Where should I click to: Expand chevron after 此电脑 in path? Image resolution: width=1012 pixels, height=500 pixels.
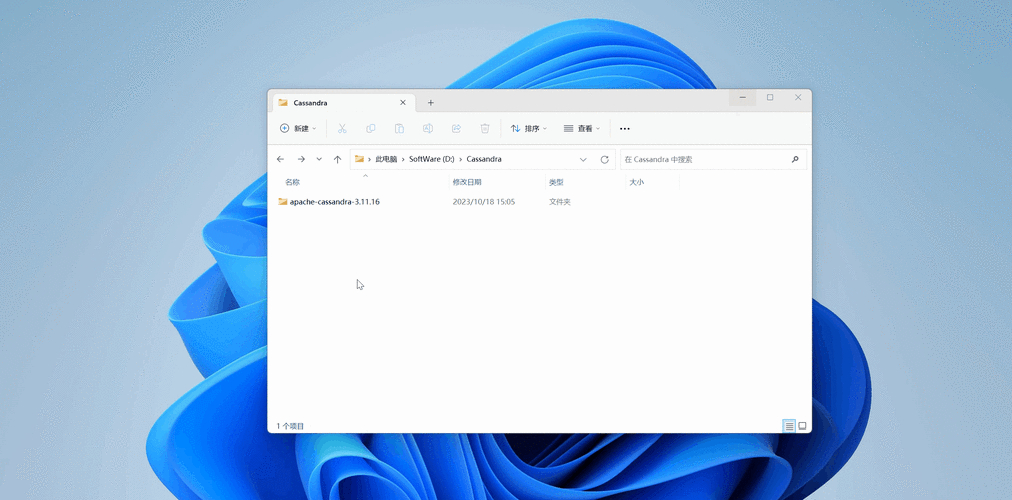pos(403,159)
